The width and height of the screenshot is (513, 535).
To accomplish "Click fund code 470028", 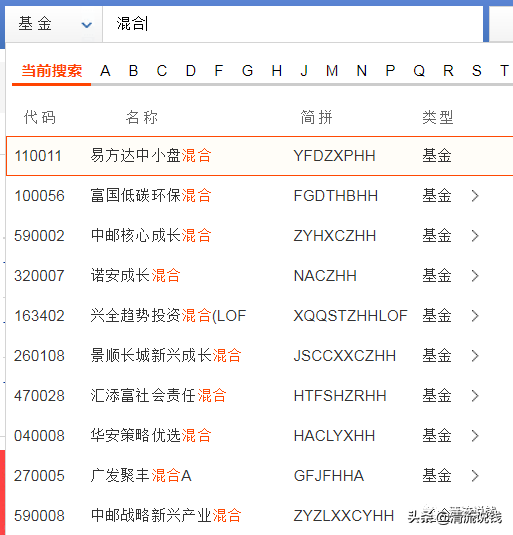I will 39,396.
